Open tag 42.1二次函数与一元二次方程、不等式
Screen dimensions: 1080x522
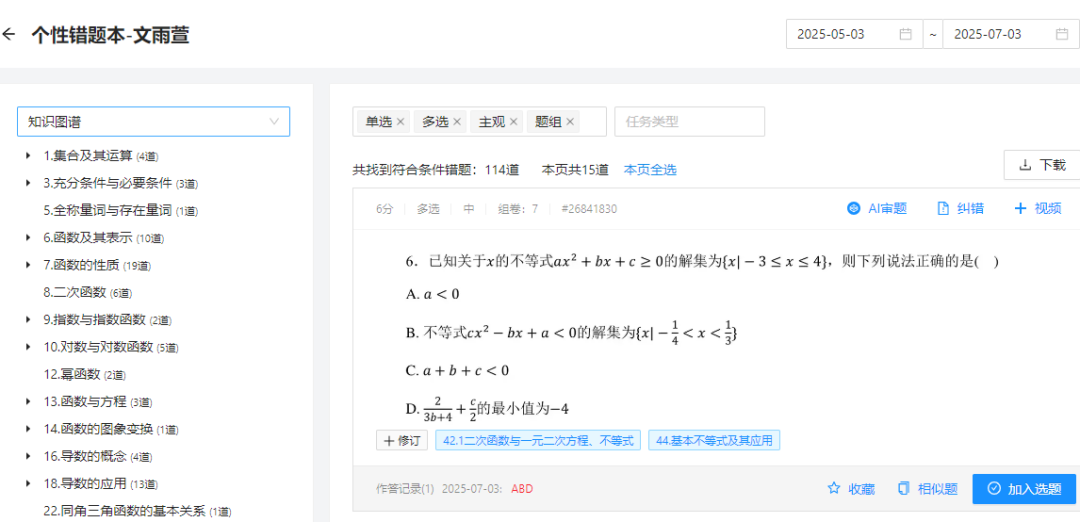click(538, 440)
